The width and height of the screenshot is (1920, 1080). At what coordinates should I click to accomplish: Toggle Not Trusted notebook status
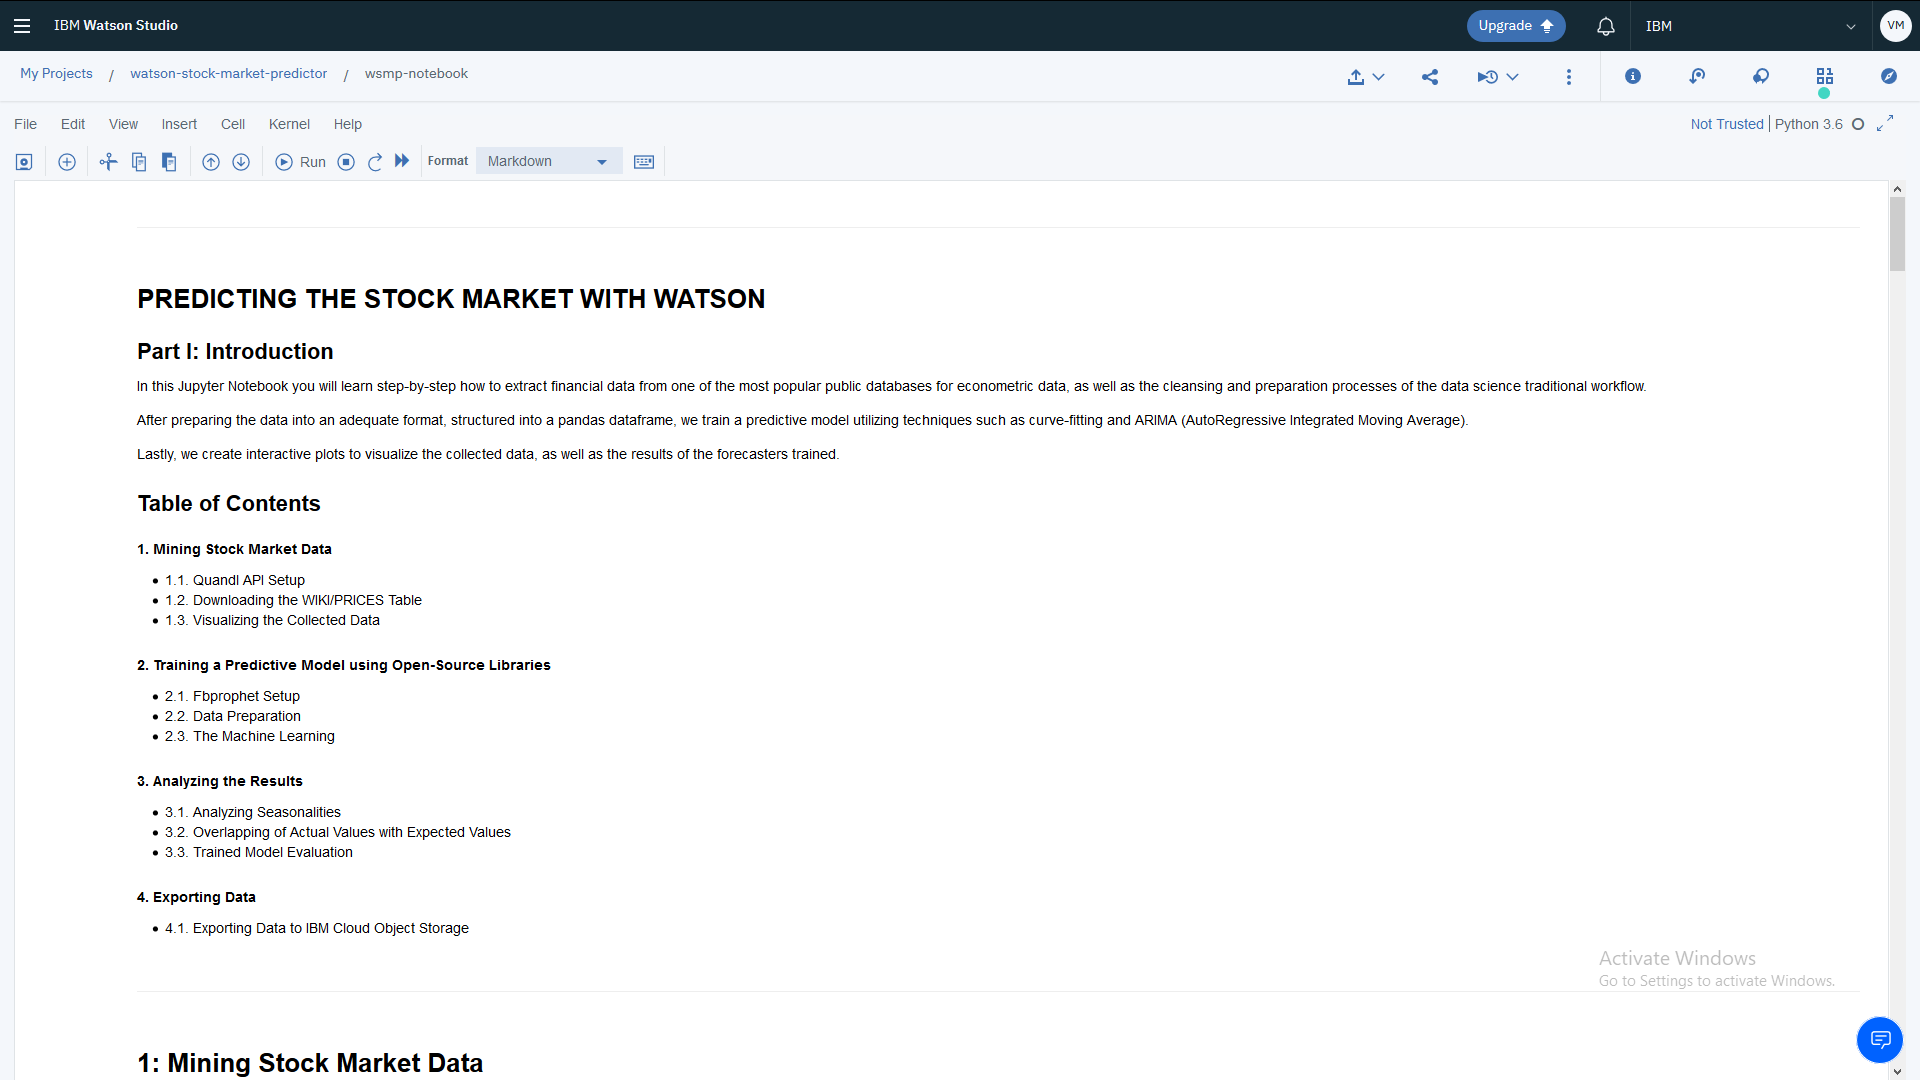[1727, 124]
